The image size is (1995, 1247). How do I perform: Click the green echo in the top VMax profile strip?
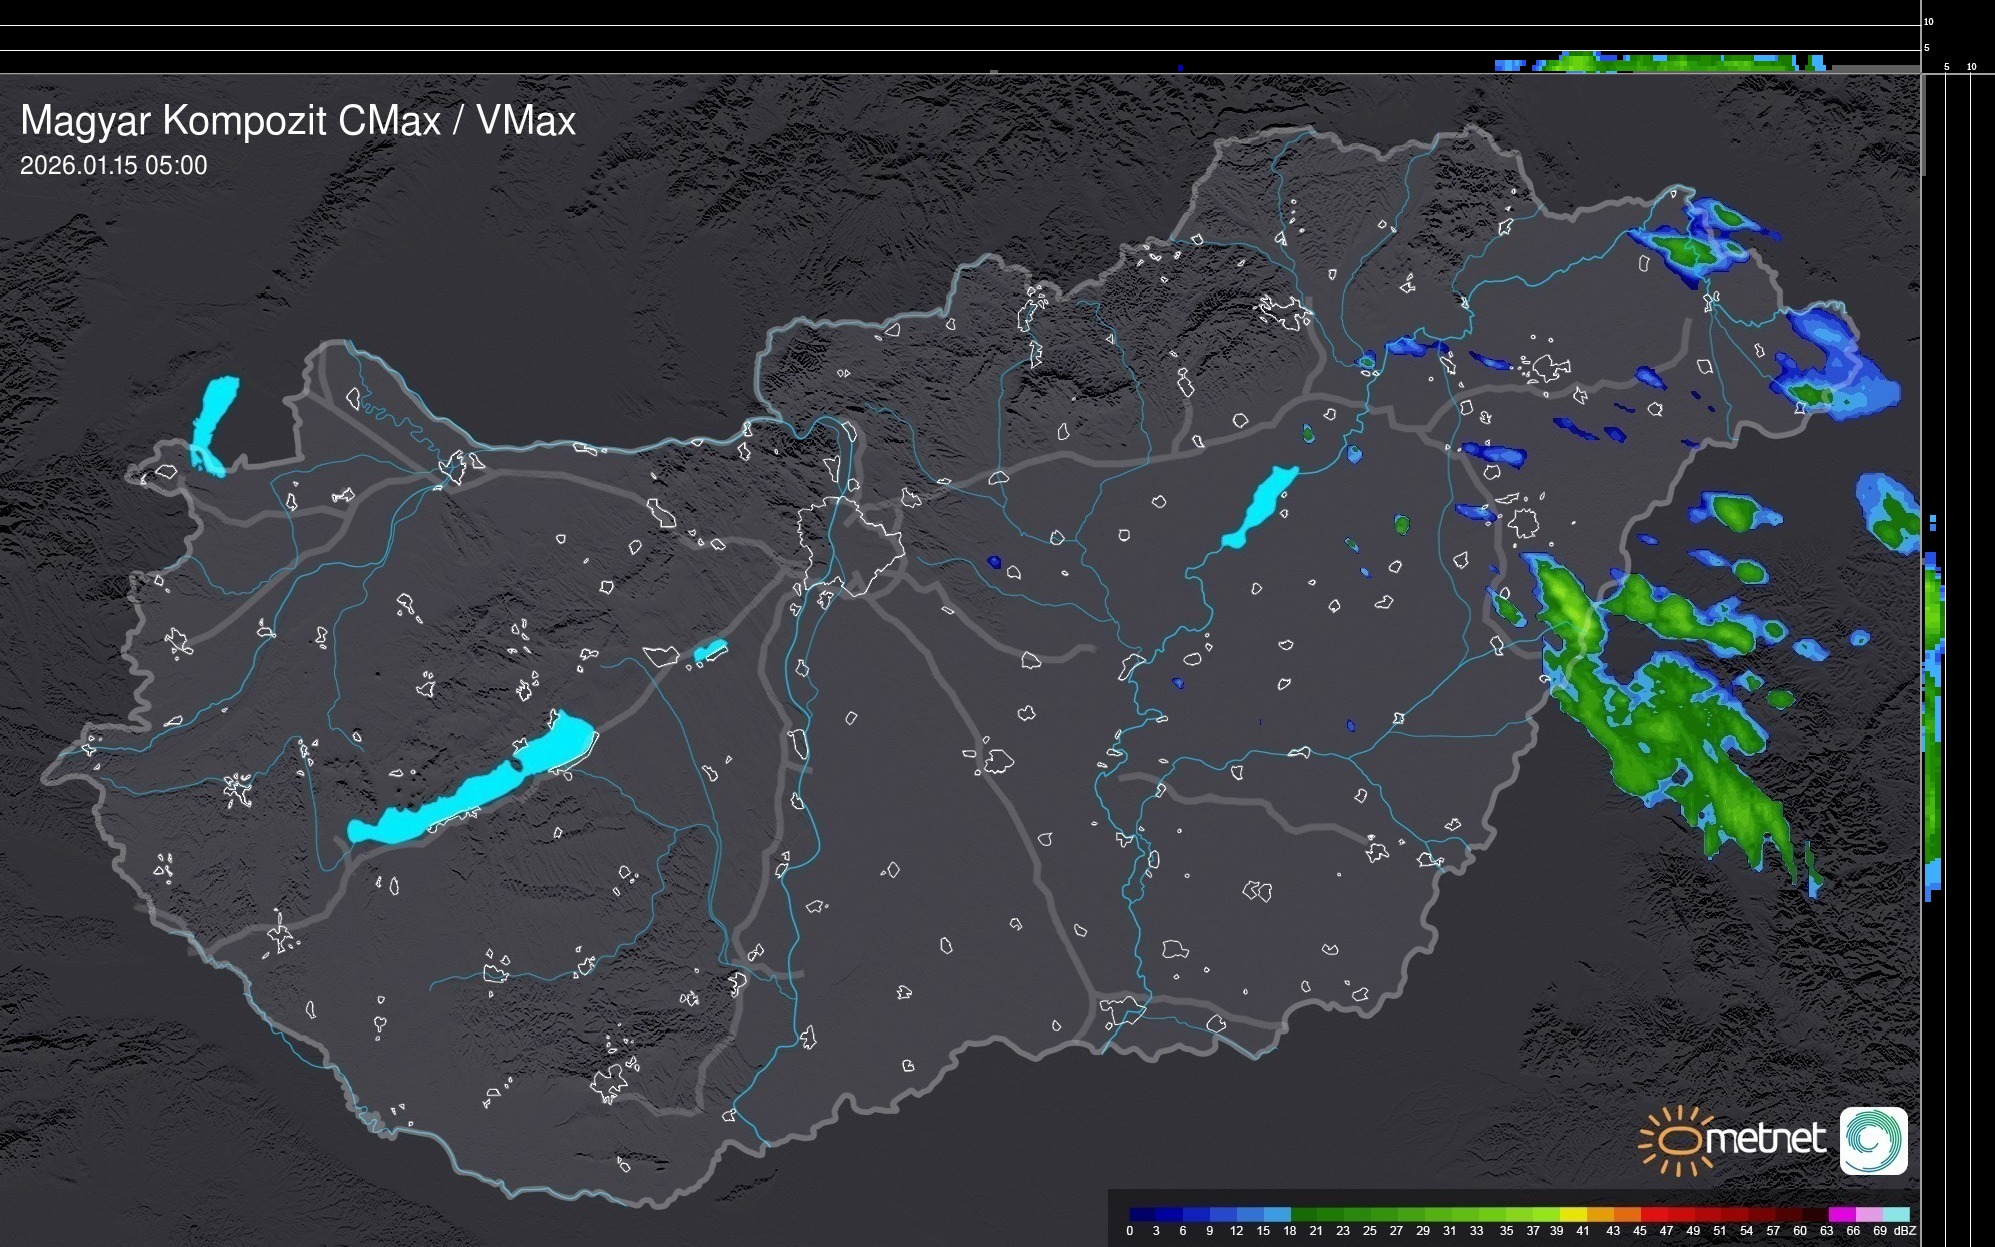tap(1650, 63)
